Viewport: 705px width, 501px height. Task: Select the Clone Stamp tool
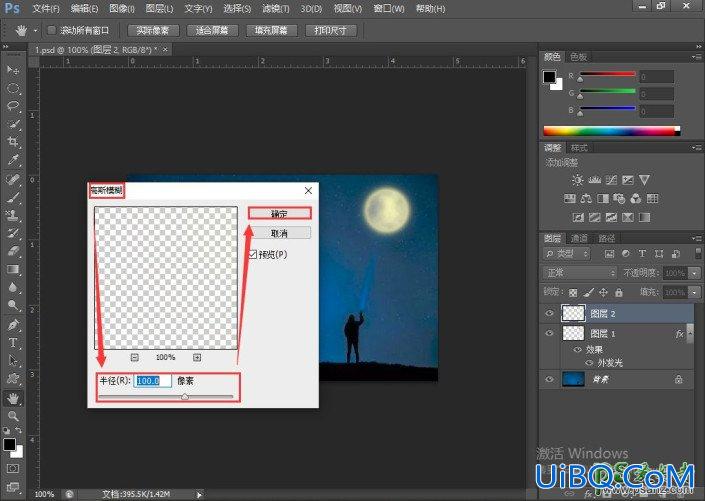tap(13, 215)
